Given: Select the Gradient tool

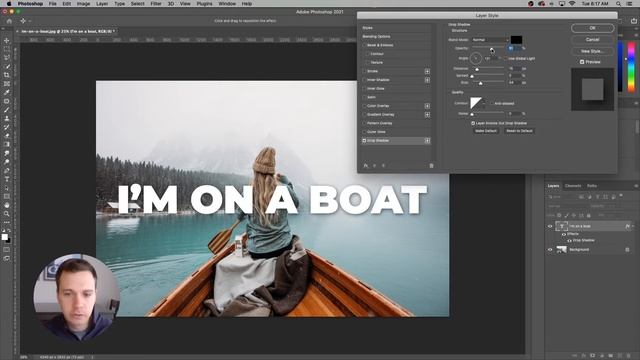Looking at the screenshot, I should pyautogui.click(x=7, y=144).
